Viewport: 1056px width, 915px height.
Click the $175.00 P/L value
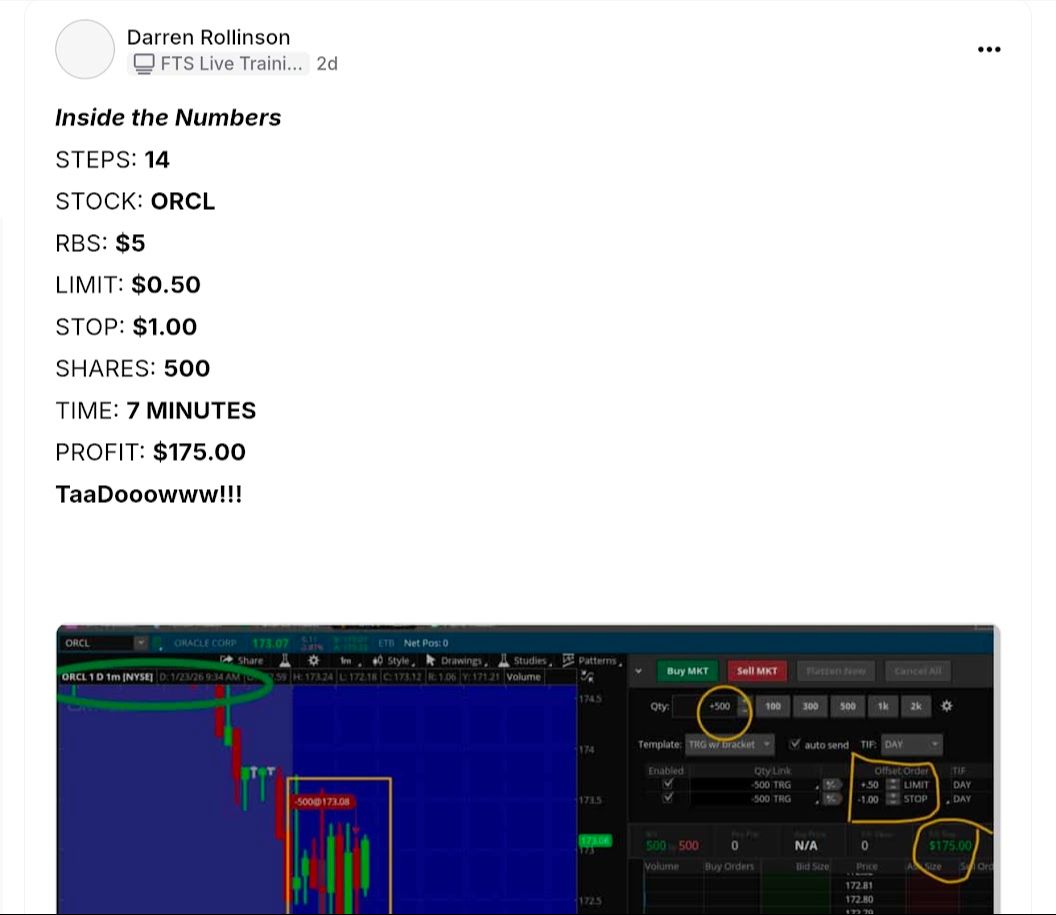pos(950,845)
